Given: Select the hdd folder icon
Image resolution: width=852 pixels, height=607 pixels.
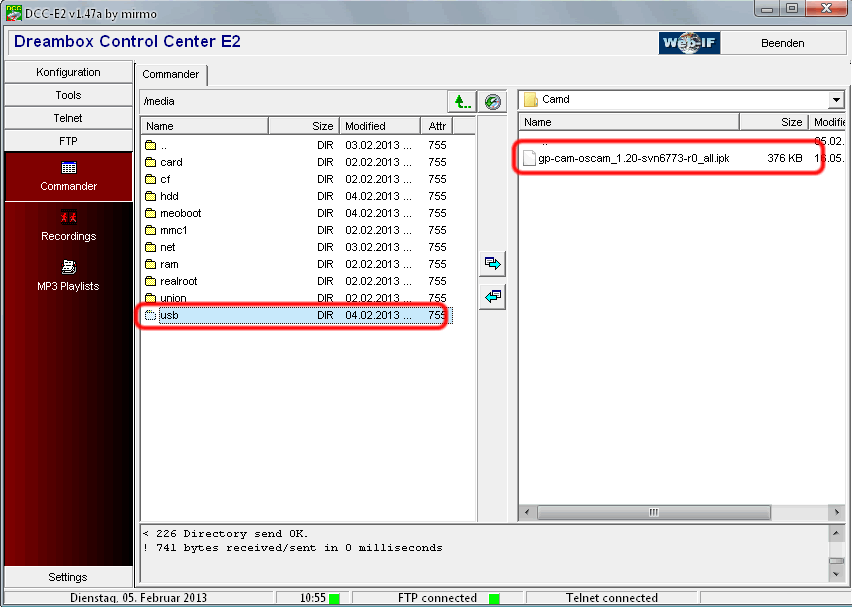Looking at the screenshot, I should point(151,196).
